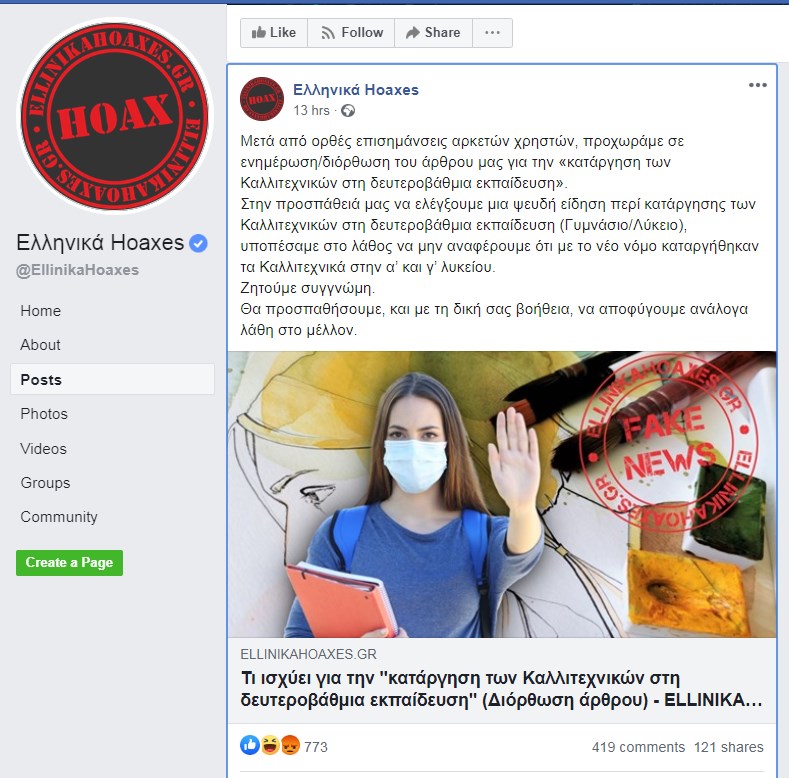Click the green Create a Page button
This screenshot has height=778, width=789.
click(69, 563)
